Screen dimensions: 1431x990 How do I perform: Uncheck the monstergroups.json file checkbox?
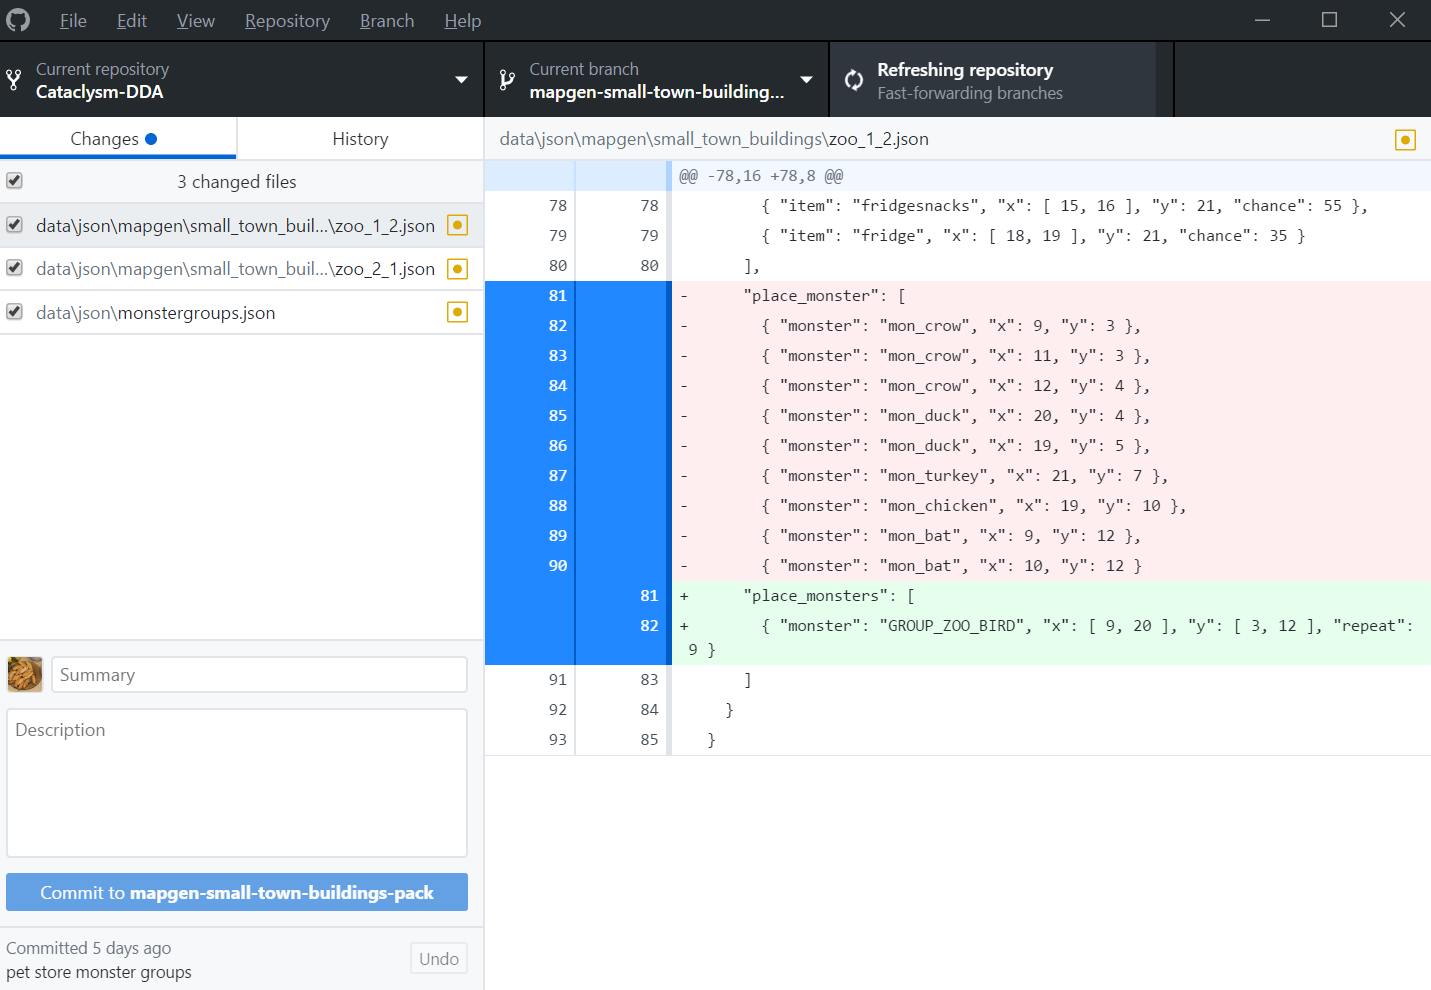(x=14, y=312)
